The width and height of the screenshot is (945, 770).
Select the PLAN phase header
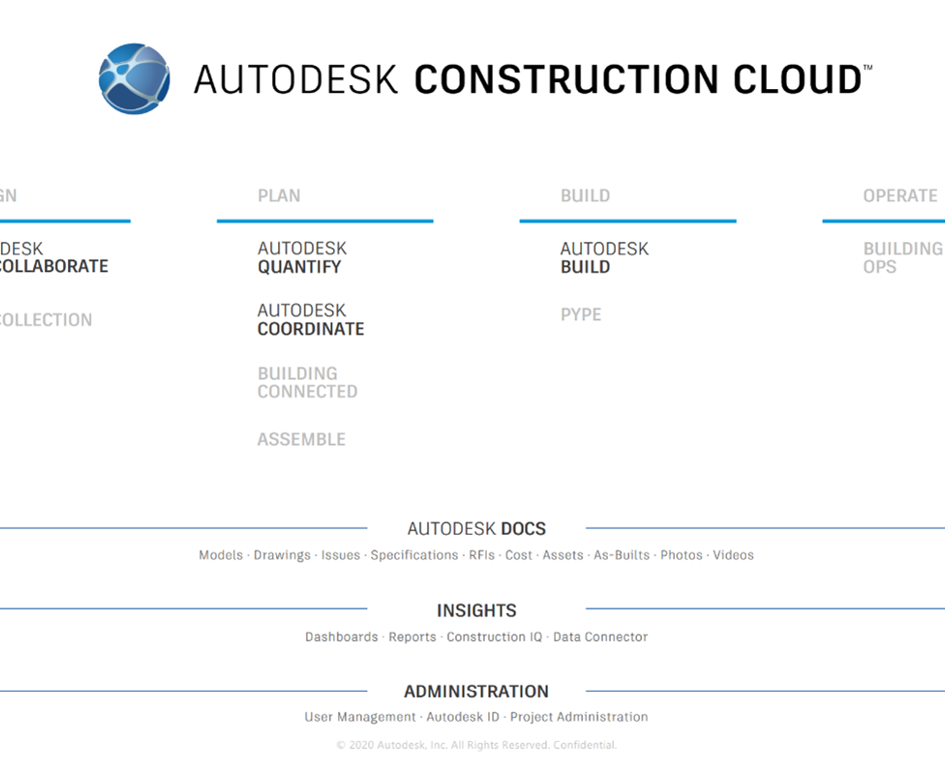pyautogui.click(x=279, y=196)
